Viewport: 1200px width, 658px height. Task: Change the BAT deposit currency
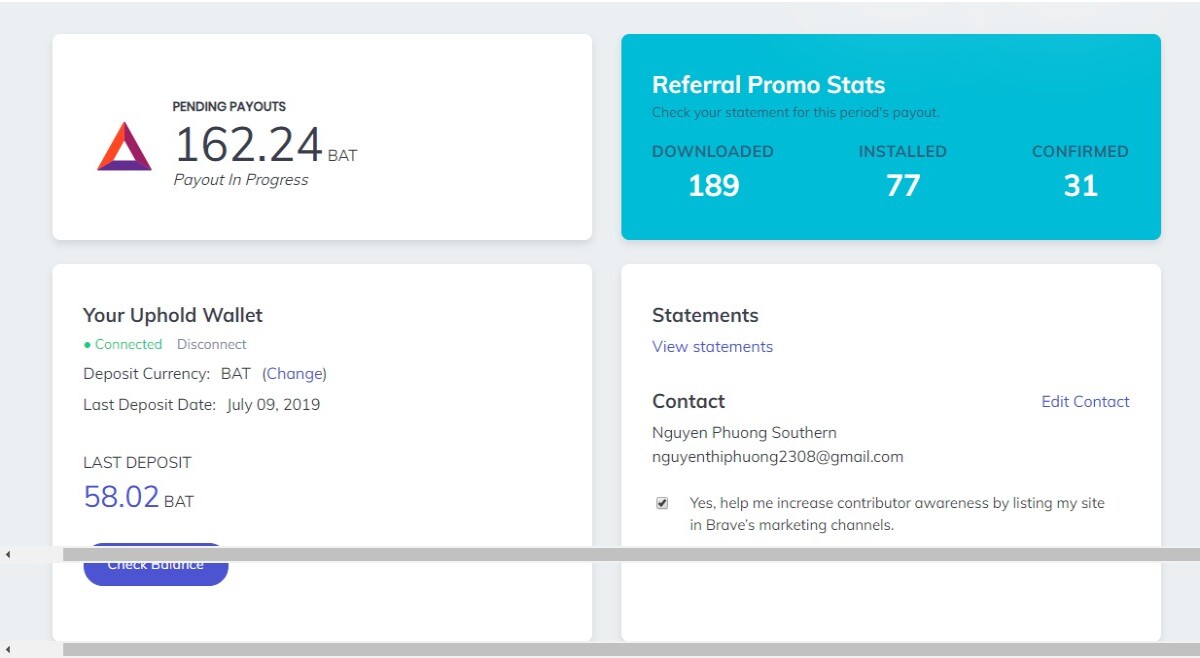pos(294,374)
